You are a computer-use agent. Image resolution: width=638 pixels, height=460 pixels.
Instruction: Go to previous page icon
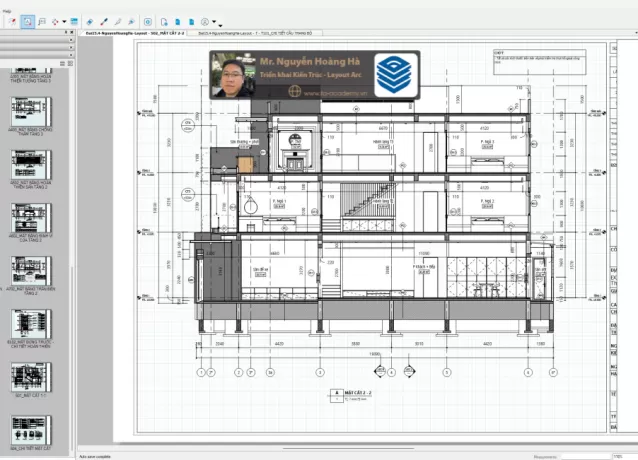click(x=178, y=22)
